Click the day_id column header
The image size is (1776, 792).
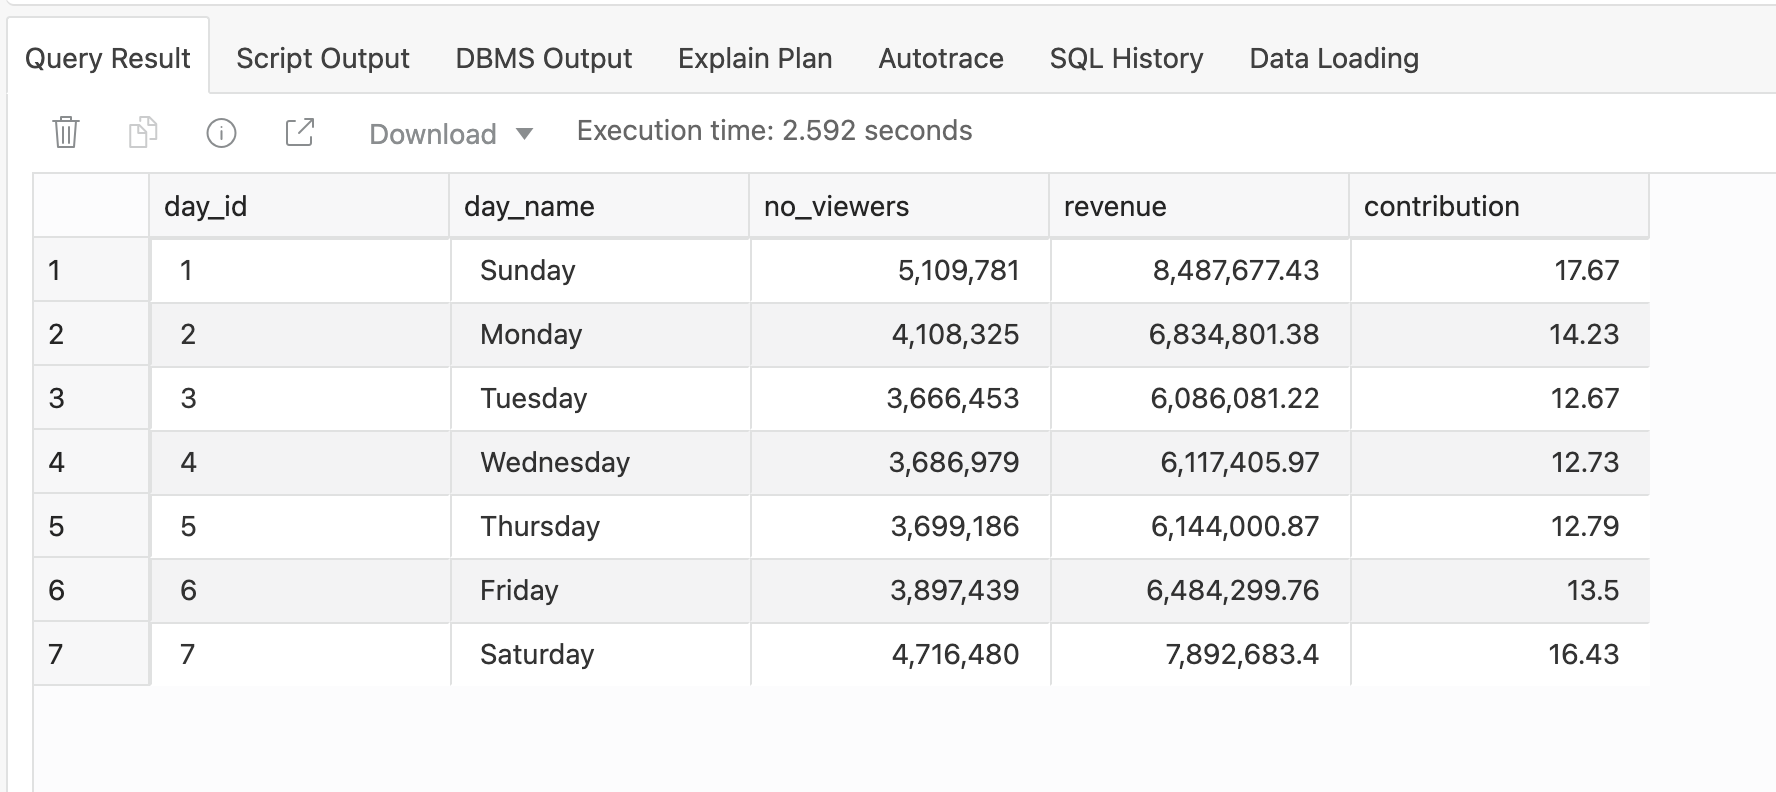(299, 206)
